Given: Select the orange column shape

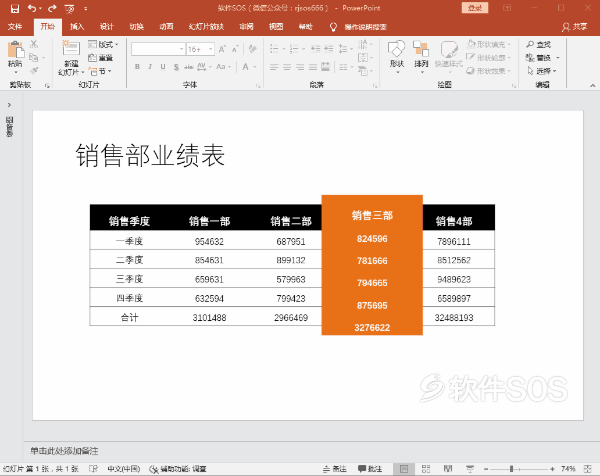Looking at the screenshot, I should point(372,265).
